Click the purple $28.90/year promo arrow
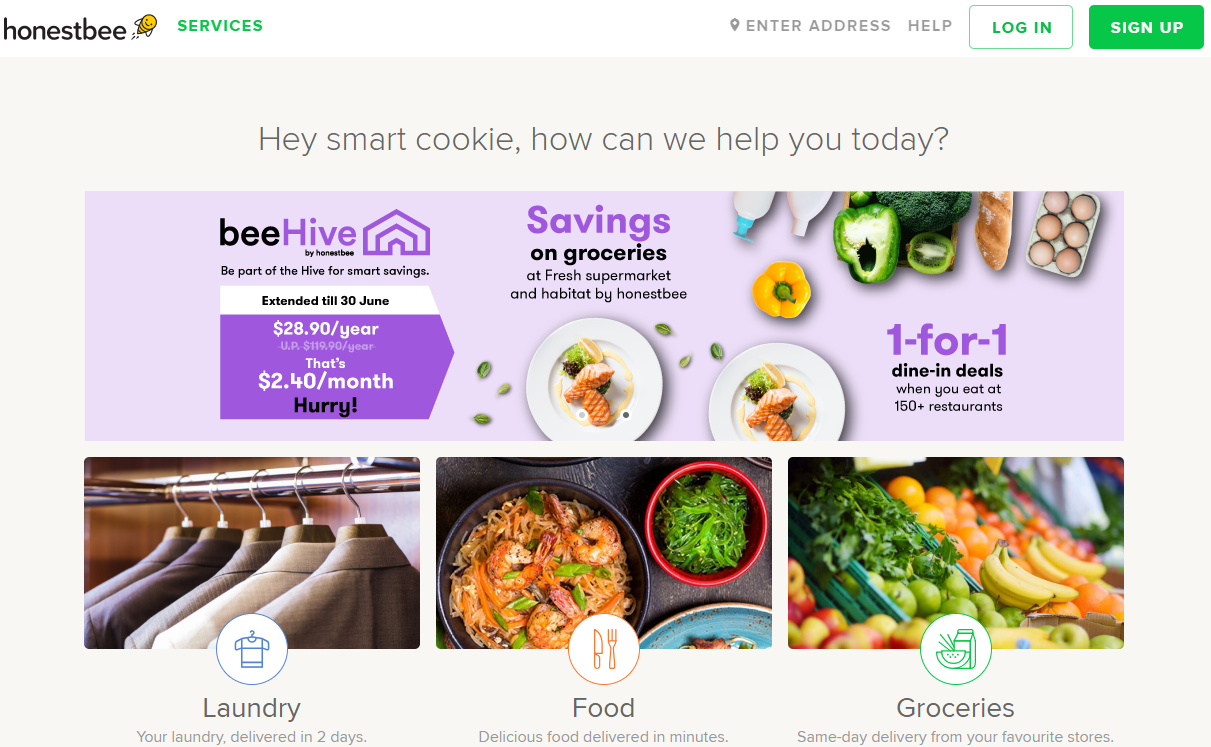The image size is (1211, 747). tap(337, 367)
